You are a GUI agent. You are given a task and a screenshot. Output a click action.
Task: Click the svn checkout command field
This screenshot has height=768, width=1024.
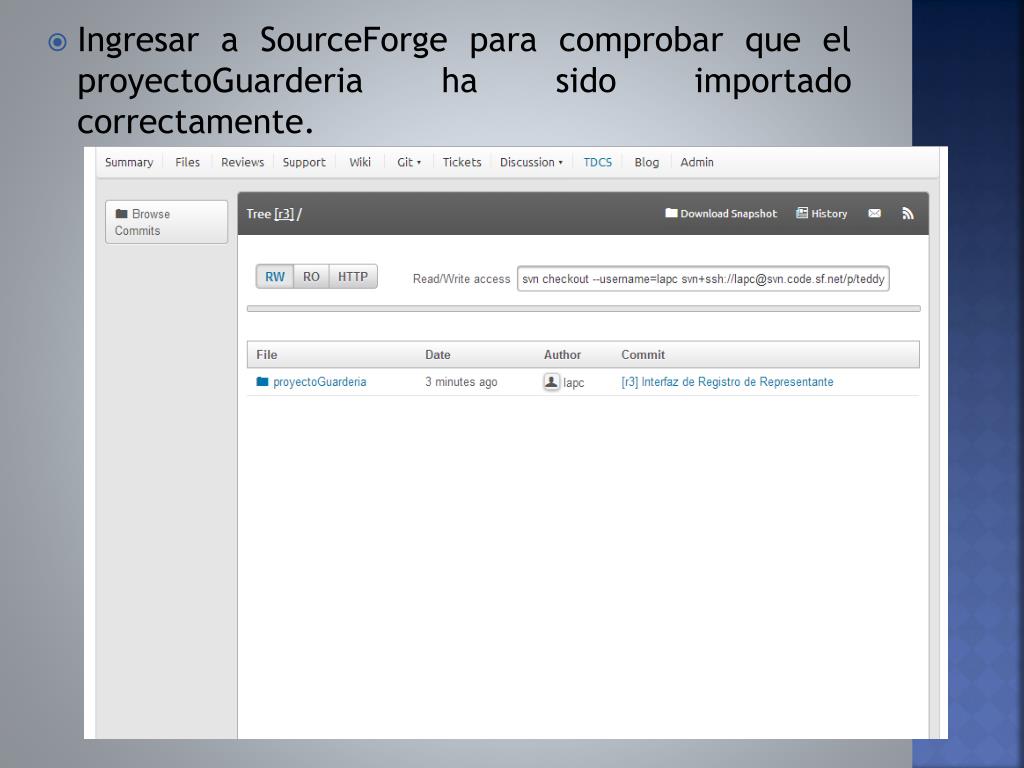[703, 279]
